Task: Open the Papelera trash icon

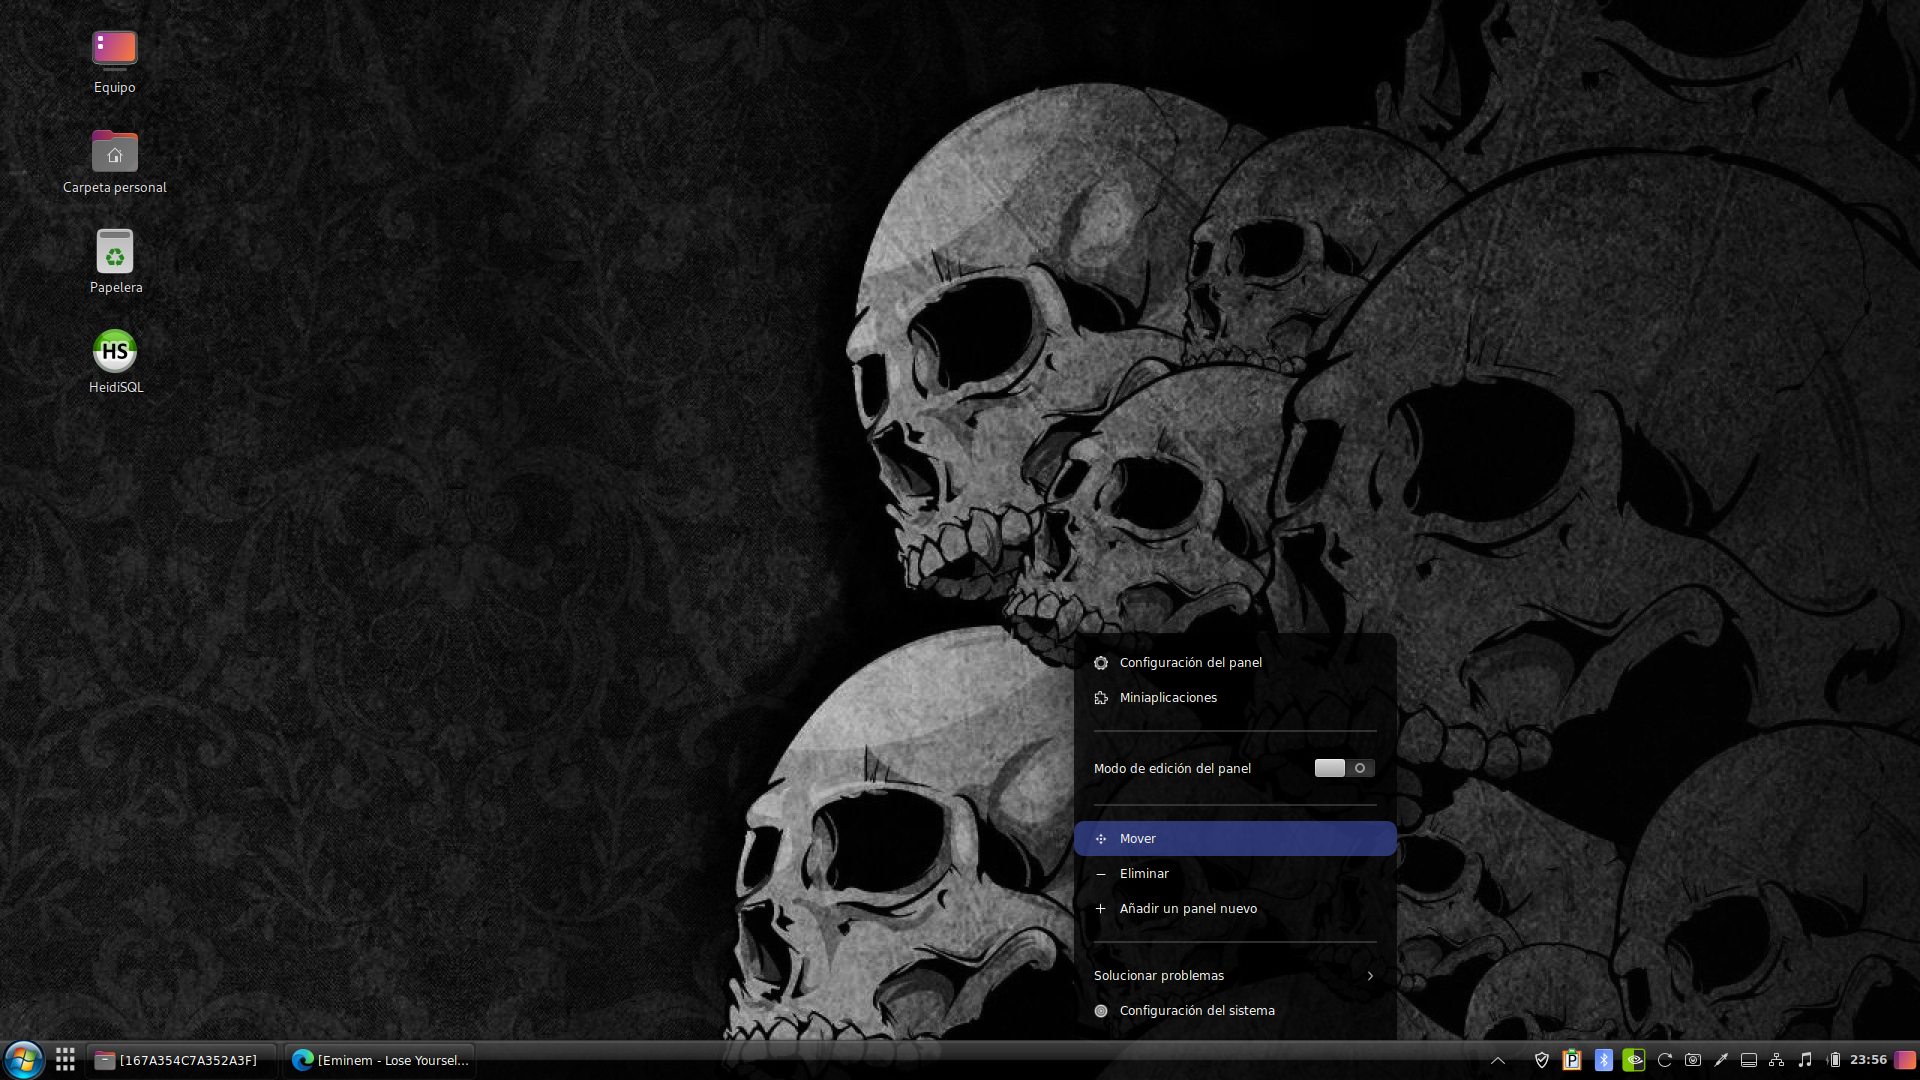Action: point(115,262)
